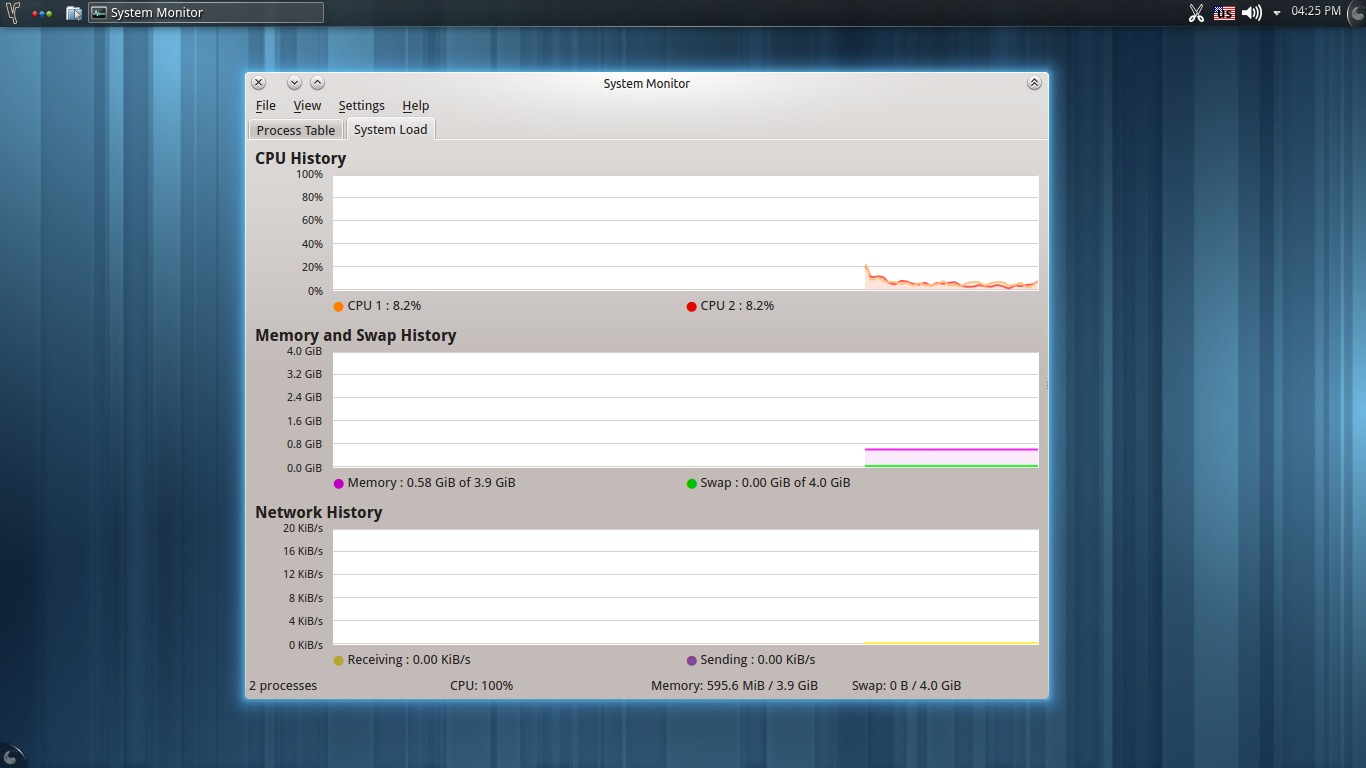Open the application launcher menu
This screenshot has height=768, width=1366.
(13, 13)
